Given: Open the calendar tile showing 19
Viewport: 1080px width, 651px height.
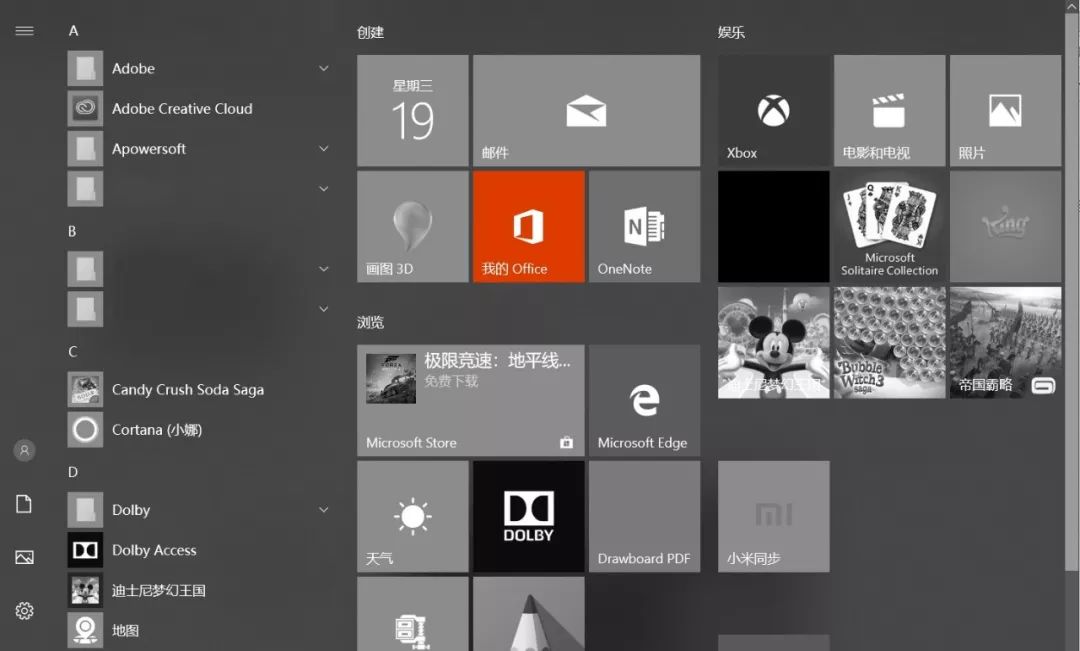Looking at the screenshot, I should click(412, 111).
